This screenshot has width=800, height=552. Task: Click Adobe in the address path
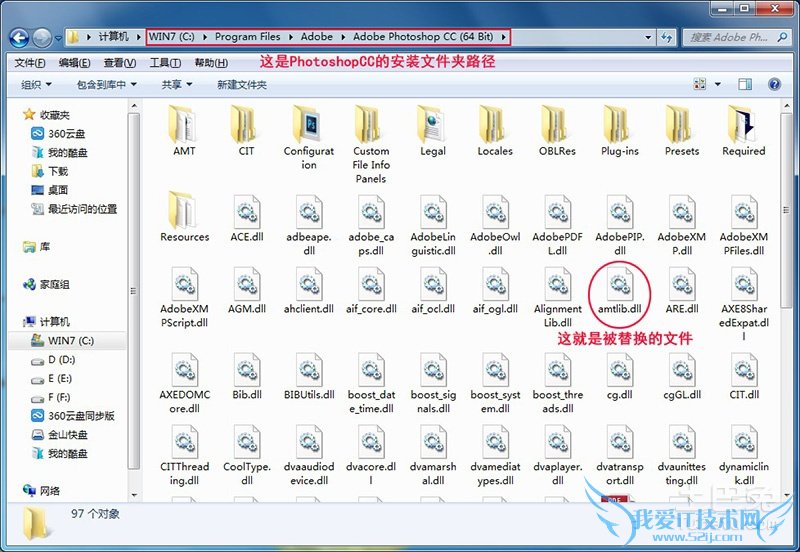click(x=316, y=37)
